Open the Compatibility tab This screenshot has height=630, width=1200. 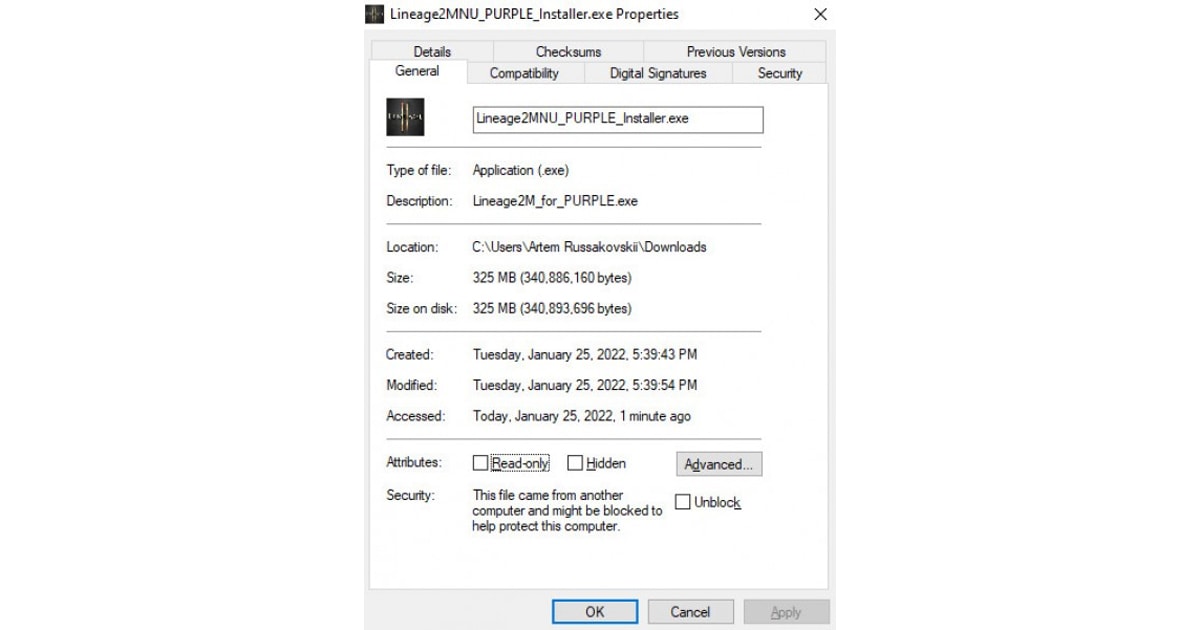(524, 73)
